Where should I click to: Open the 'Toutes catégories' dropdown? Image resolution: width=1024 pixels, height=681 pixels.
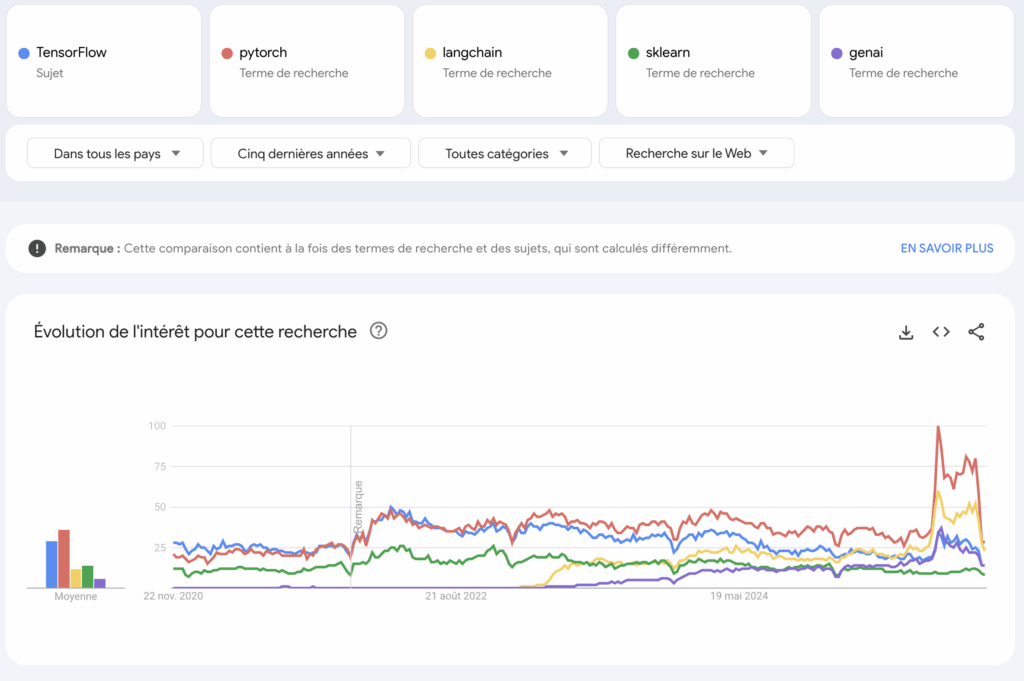point(506,153)
